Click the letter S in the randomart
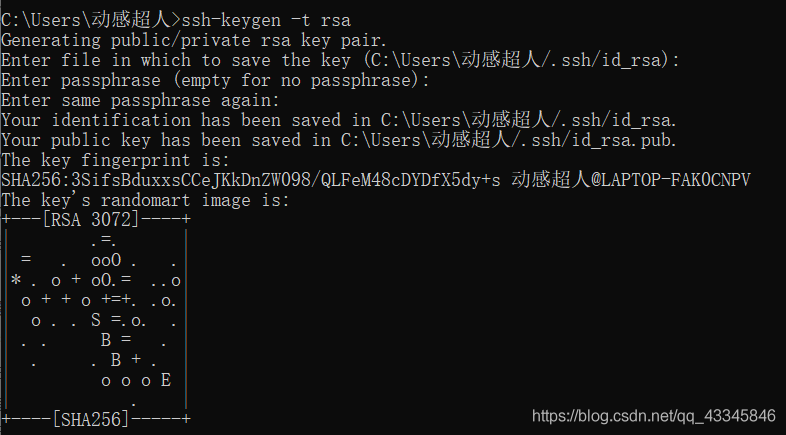 96,320
